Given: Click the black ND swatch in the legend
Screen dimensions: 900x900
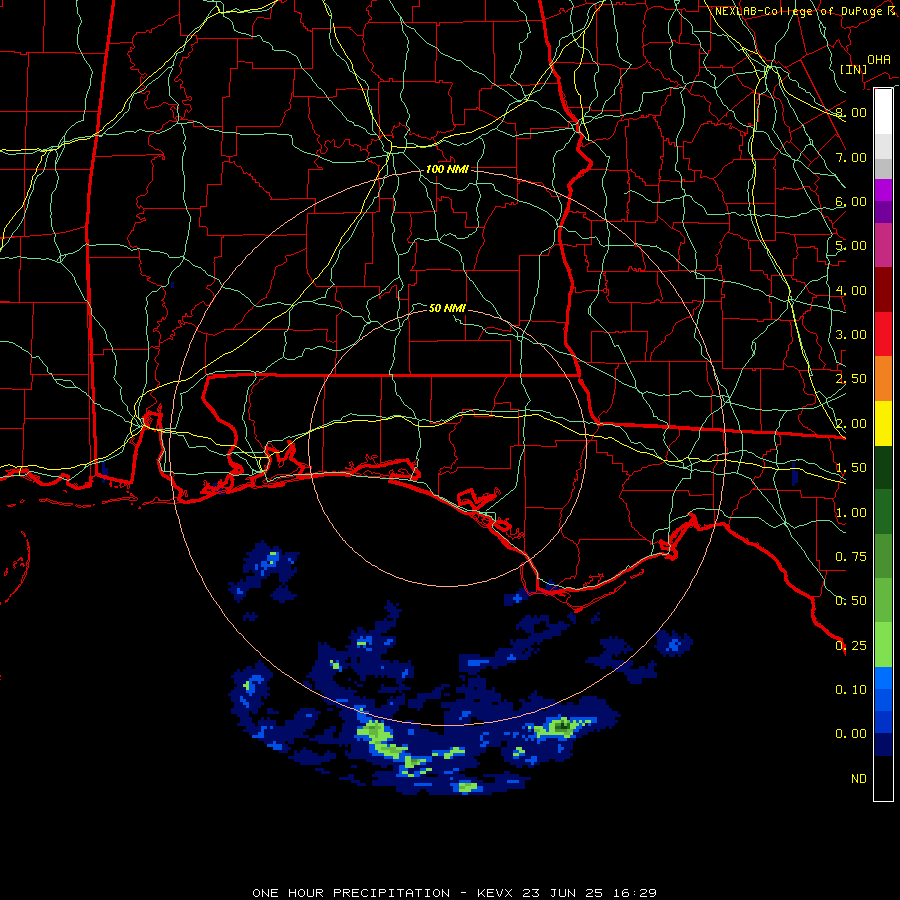Looking at the screenshot, I should click(883, 778).
